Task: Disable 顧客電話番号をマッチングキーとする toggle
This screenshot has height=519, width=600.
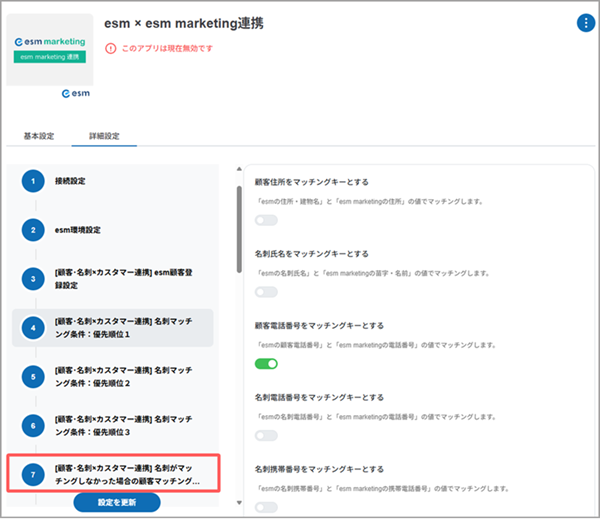Action: coord(266,364)
